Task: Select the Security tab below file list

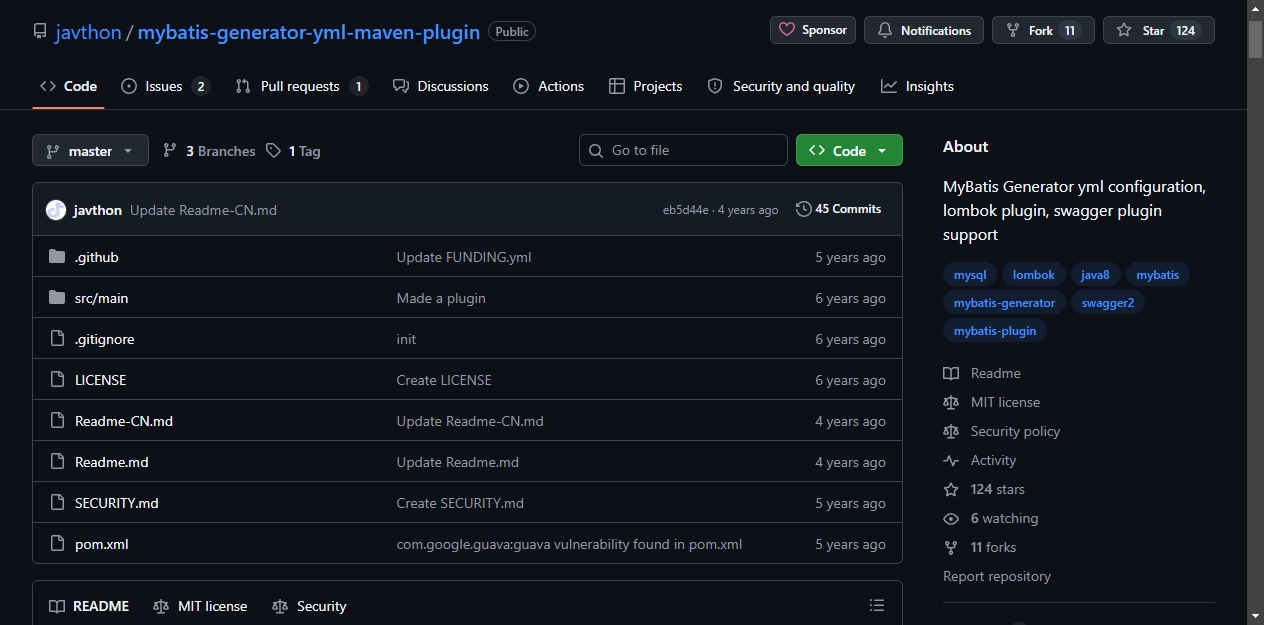Action: click(309, 606)
